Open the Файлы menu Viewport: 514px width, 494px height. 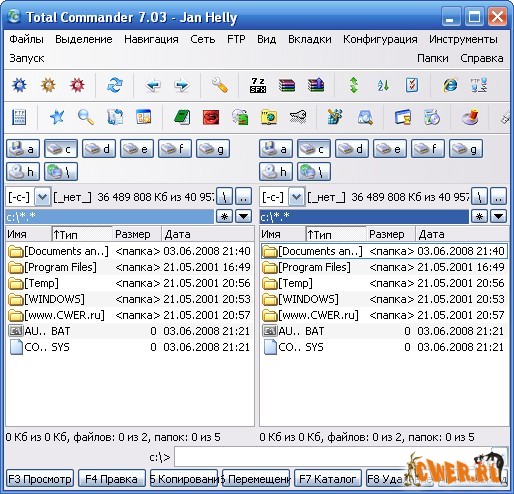point(26,39)
